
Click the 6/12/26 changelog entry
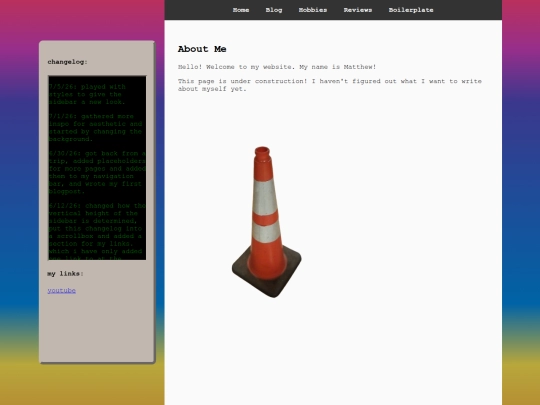[x=97, y=232]
